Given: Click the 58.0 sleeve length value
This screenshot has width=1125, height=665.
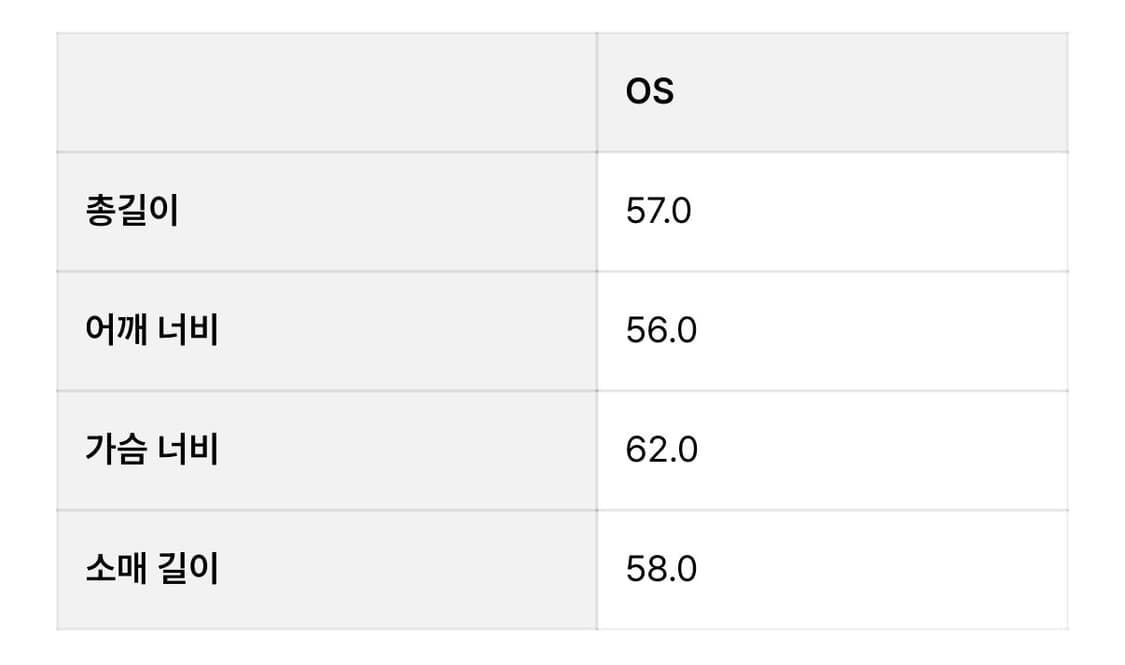Looking at the screenshot, I should pyautogui.click(x=661, y=568).
